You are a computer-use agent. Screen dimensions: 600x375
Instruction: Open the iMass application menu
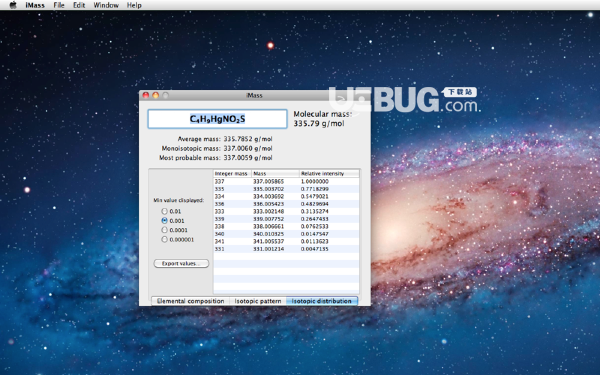(35, 5)
